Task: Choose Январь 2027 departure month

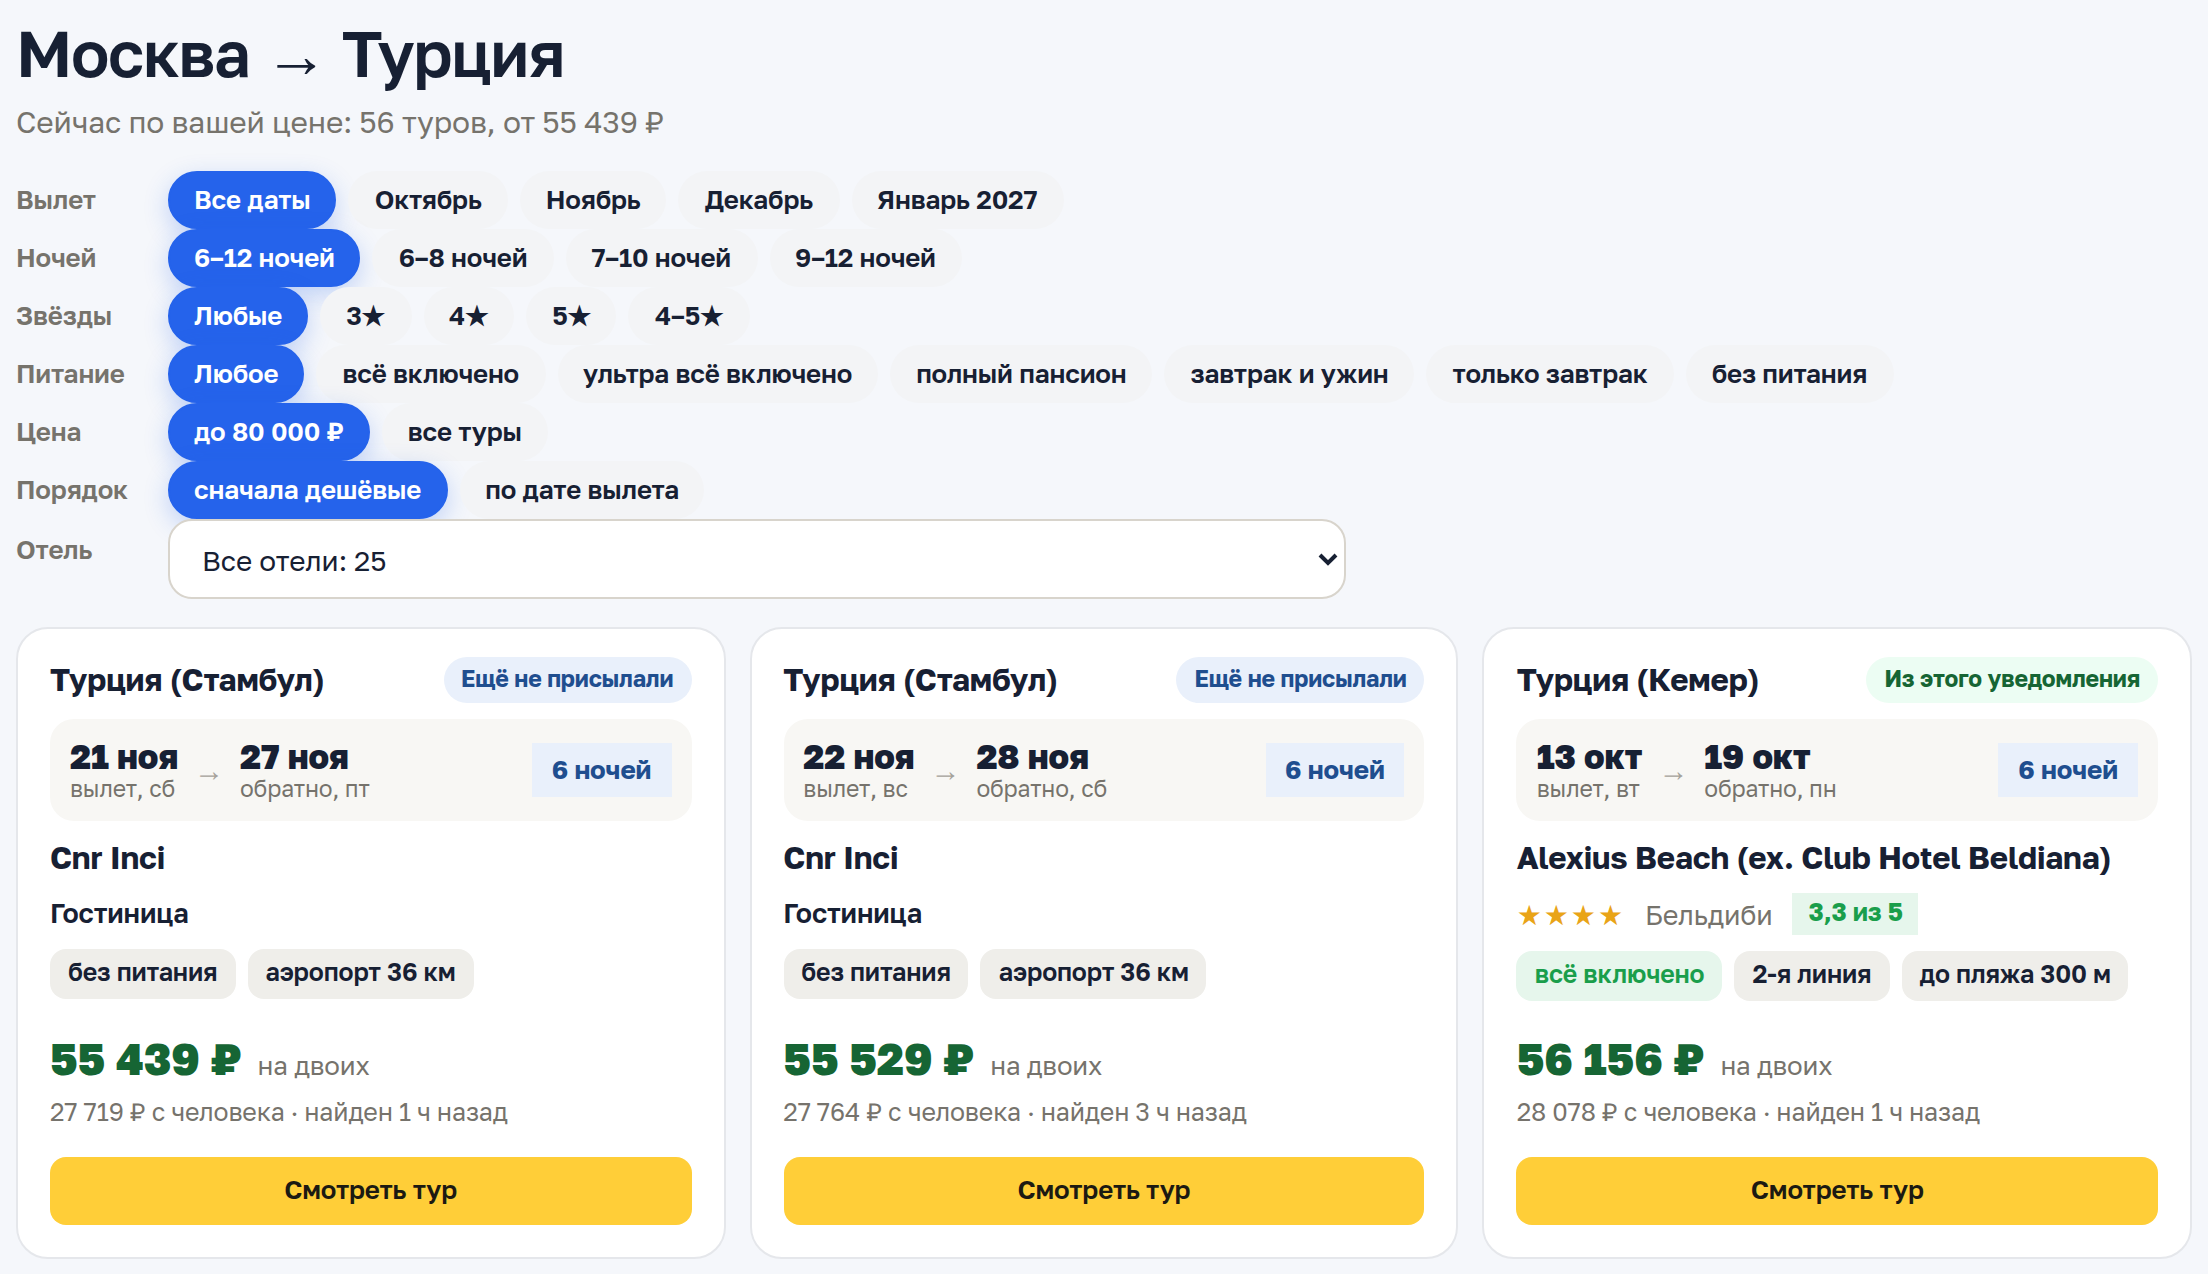Action: pyautogui.click(x=957, y=200)
